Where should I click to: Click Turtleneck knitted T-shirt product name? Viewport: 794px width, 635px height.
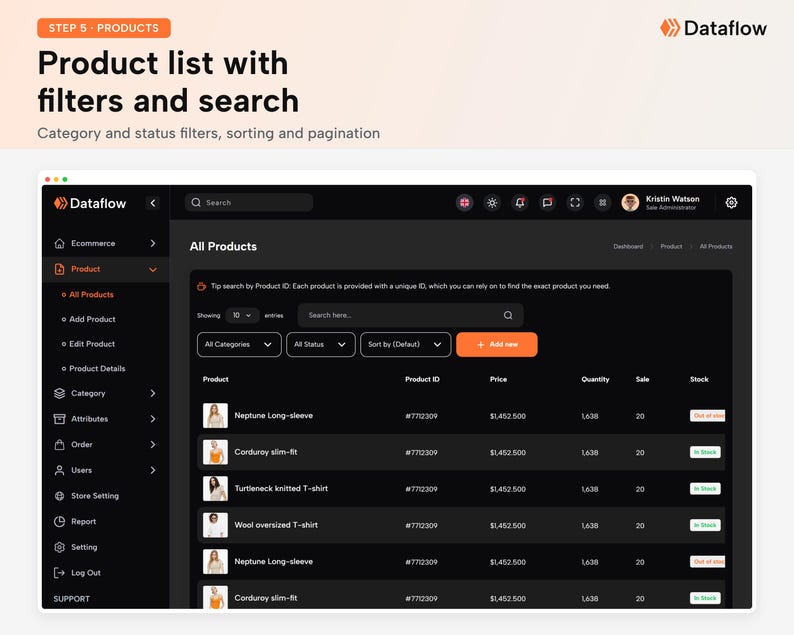(x=281, y=489)
